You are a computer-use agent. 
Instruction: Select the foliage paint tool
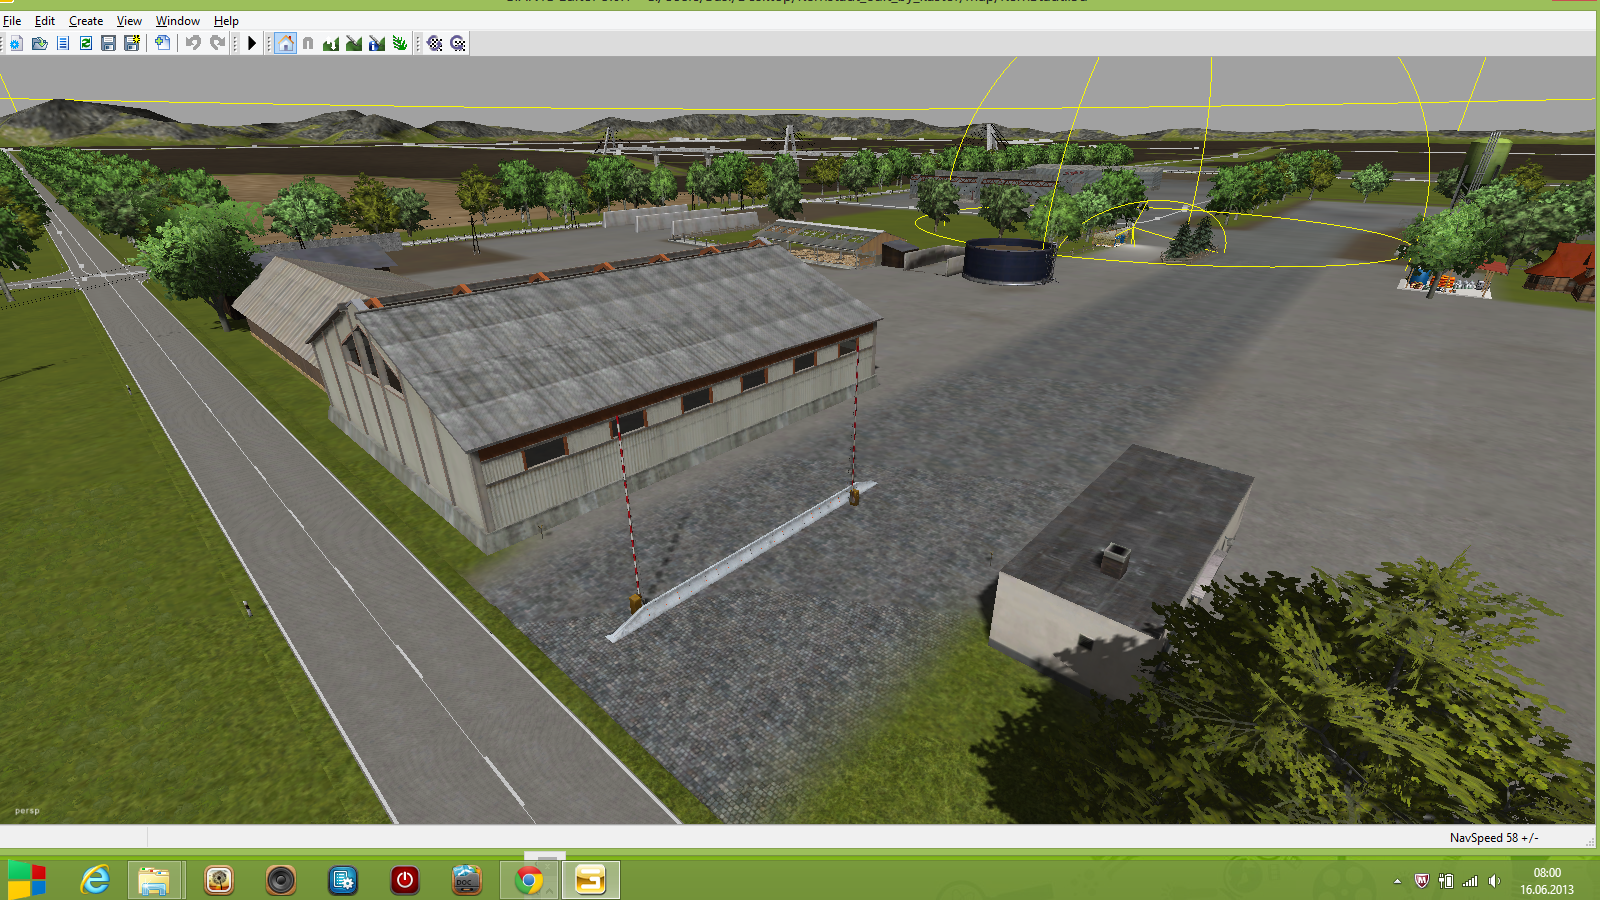point(400,43)
